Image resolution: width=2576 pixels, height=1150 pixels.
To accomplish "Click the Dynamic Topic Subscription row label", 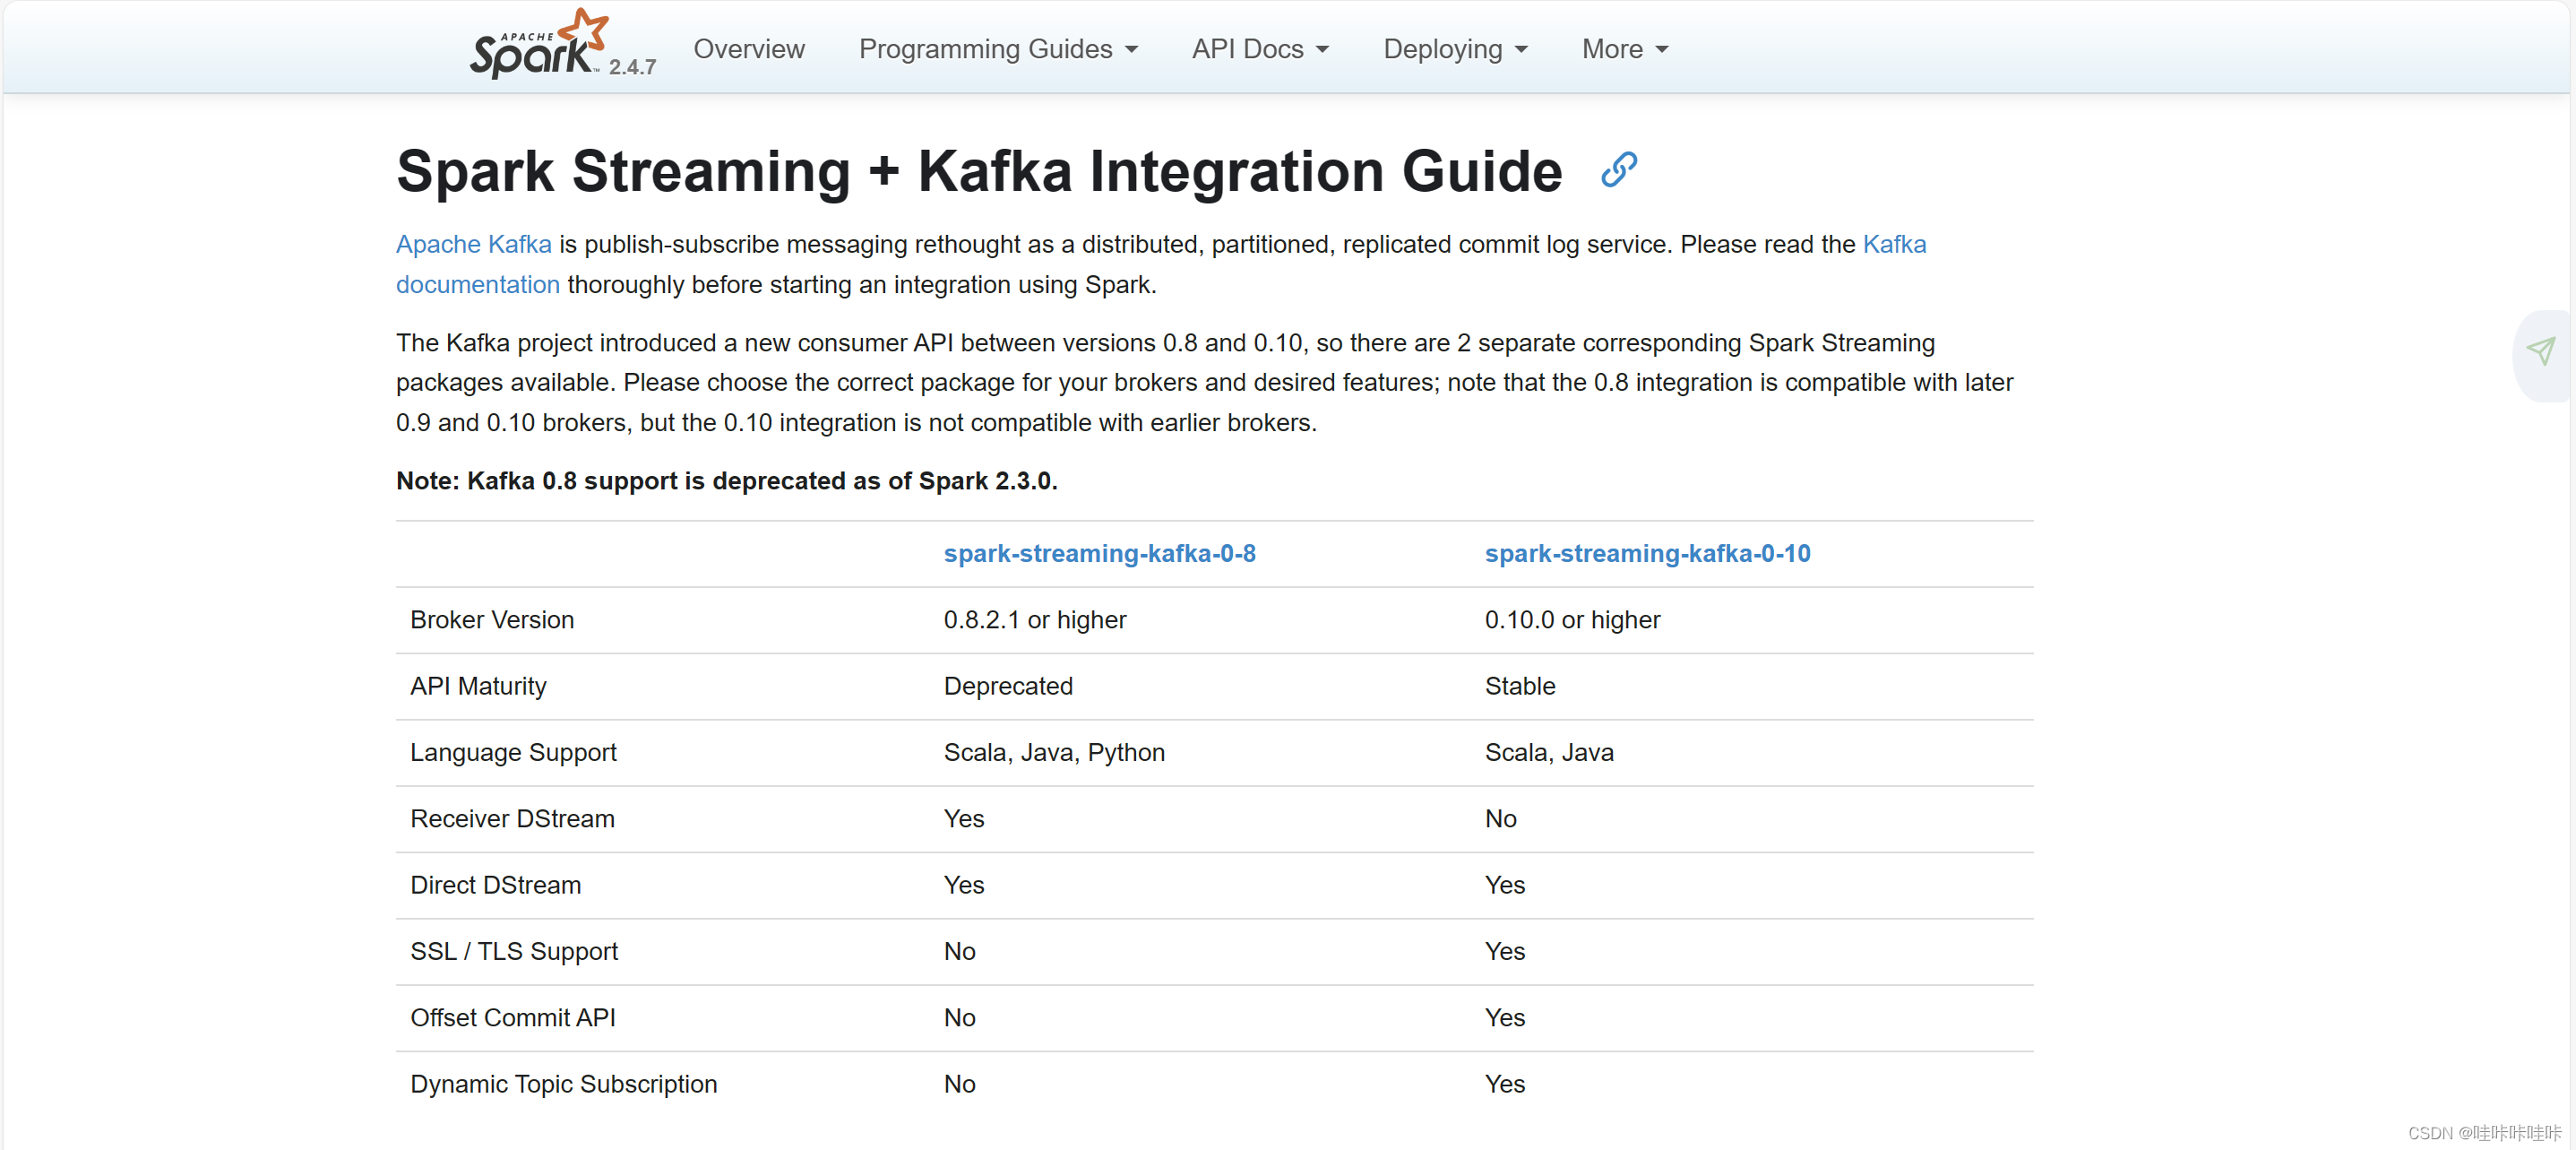I will pos(563,1084).
